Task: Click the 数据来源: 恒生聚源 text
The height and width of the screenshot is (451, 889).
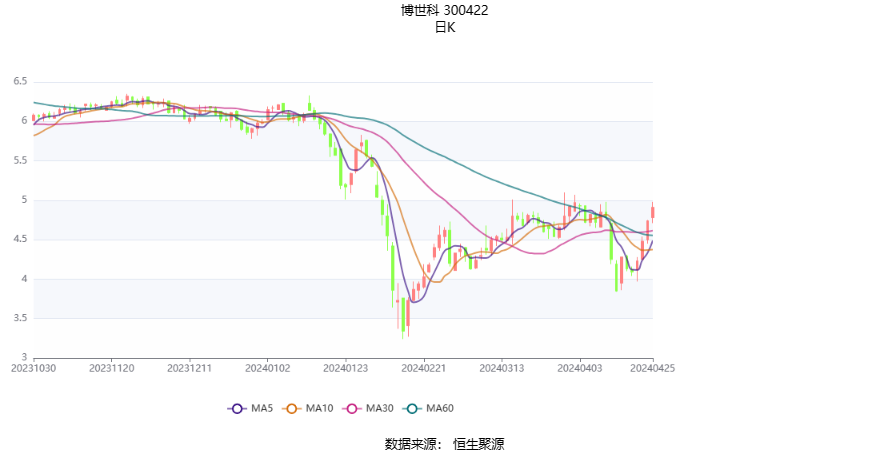Action: pos(444,444)
